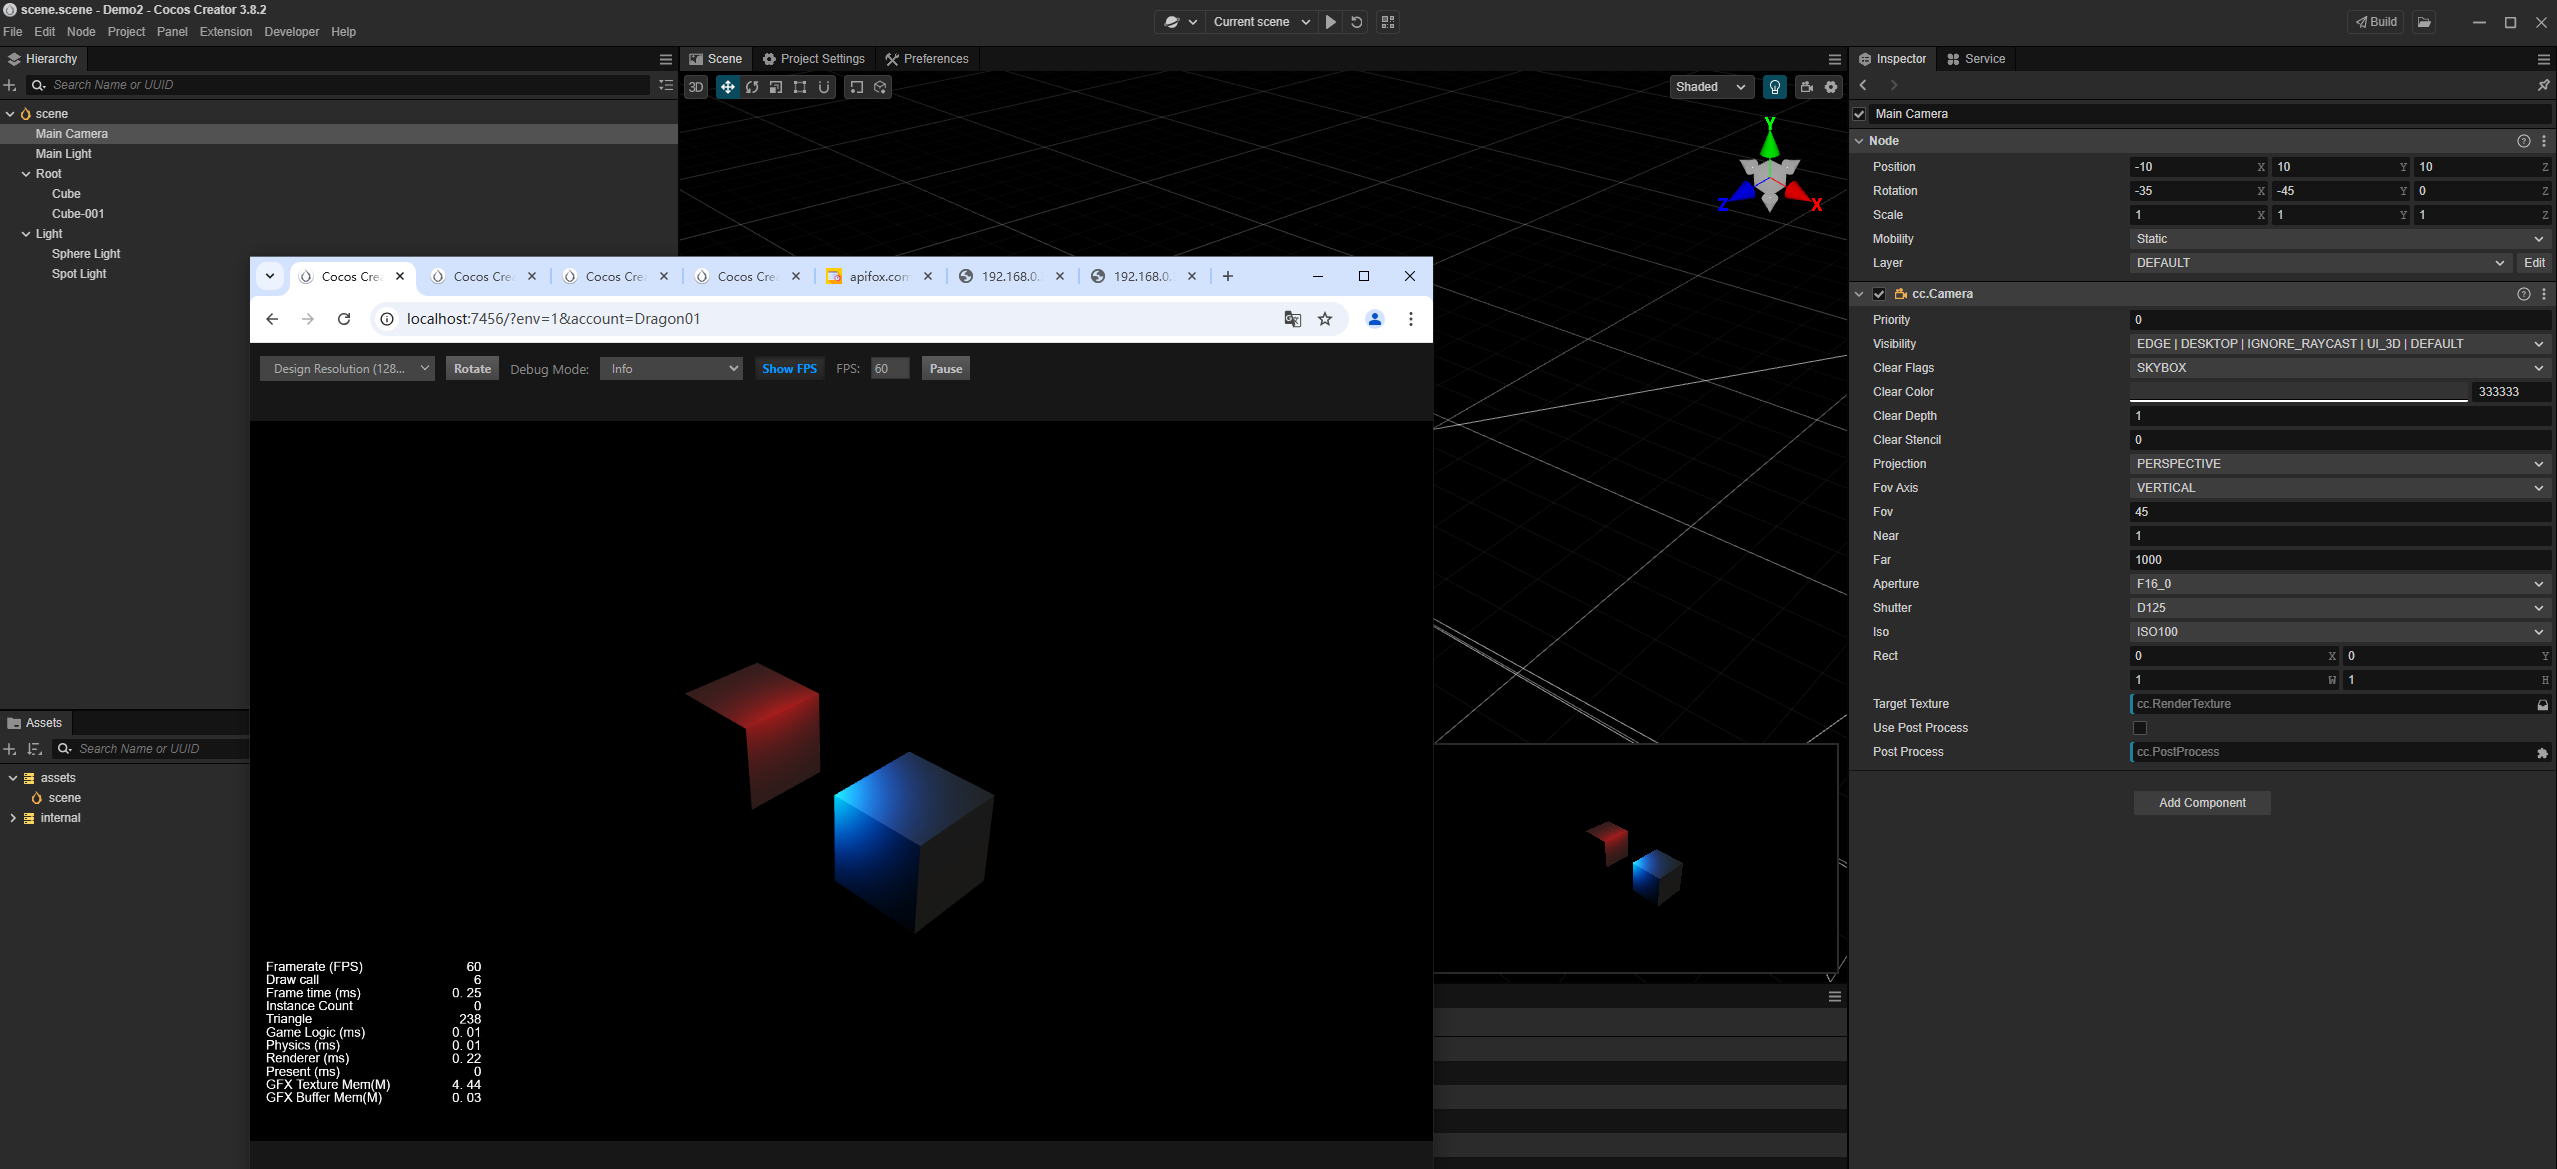Open the Clear Flags SKYBOX dropdown
The height and width of the screenshot is (1169, 2557).
[x=2339, y=368]
